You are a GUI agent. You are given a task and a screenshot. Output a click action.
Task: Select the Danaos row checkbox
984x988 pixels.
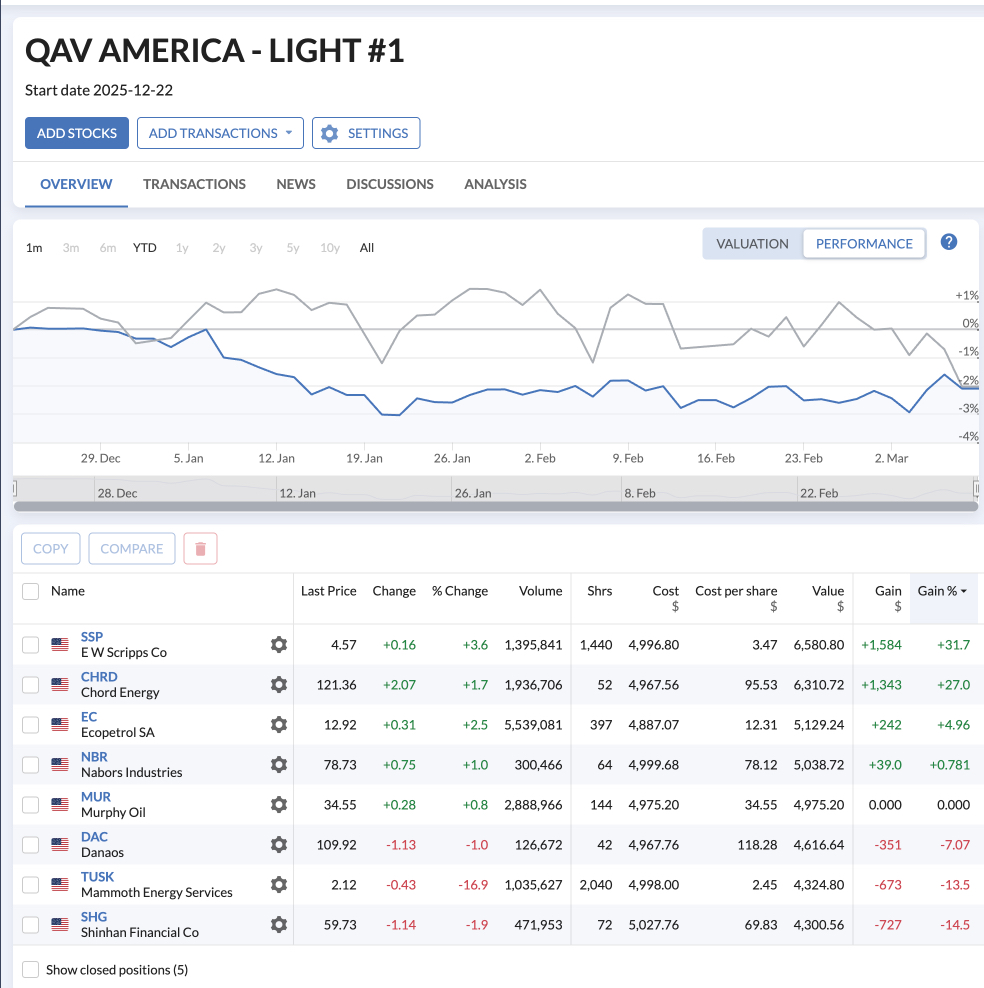pos(31,845)
